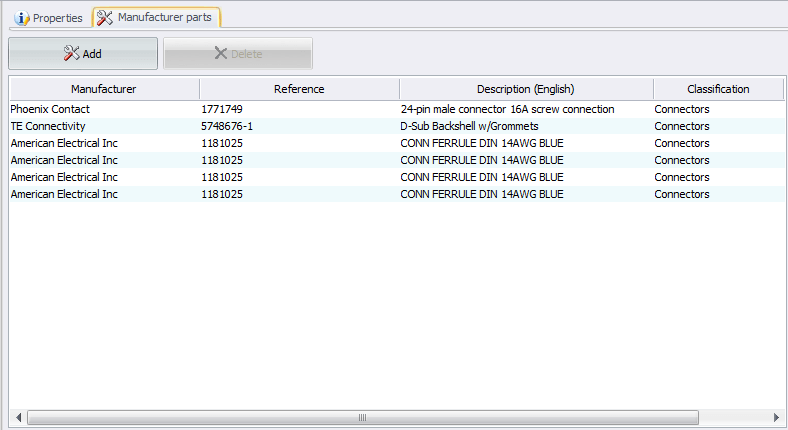Switch to the Properties tab
Image resolution: width=788 pixels, height=430 pixels.
point(49,18)
